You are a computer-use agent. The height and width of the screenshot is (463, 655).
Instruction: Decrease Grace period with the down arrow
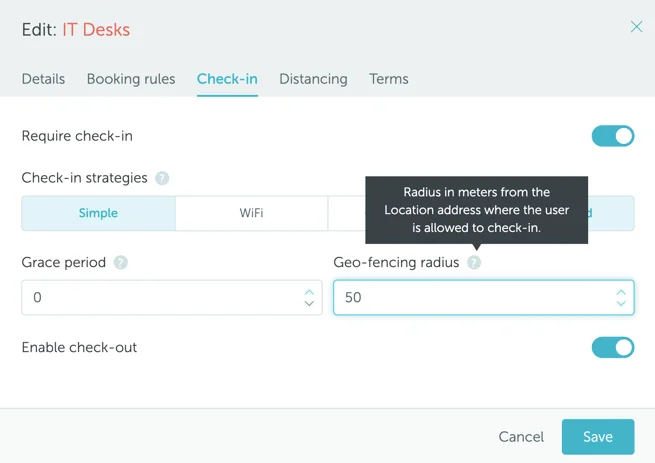click(309, 304)
